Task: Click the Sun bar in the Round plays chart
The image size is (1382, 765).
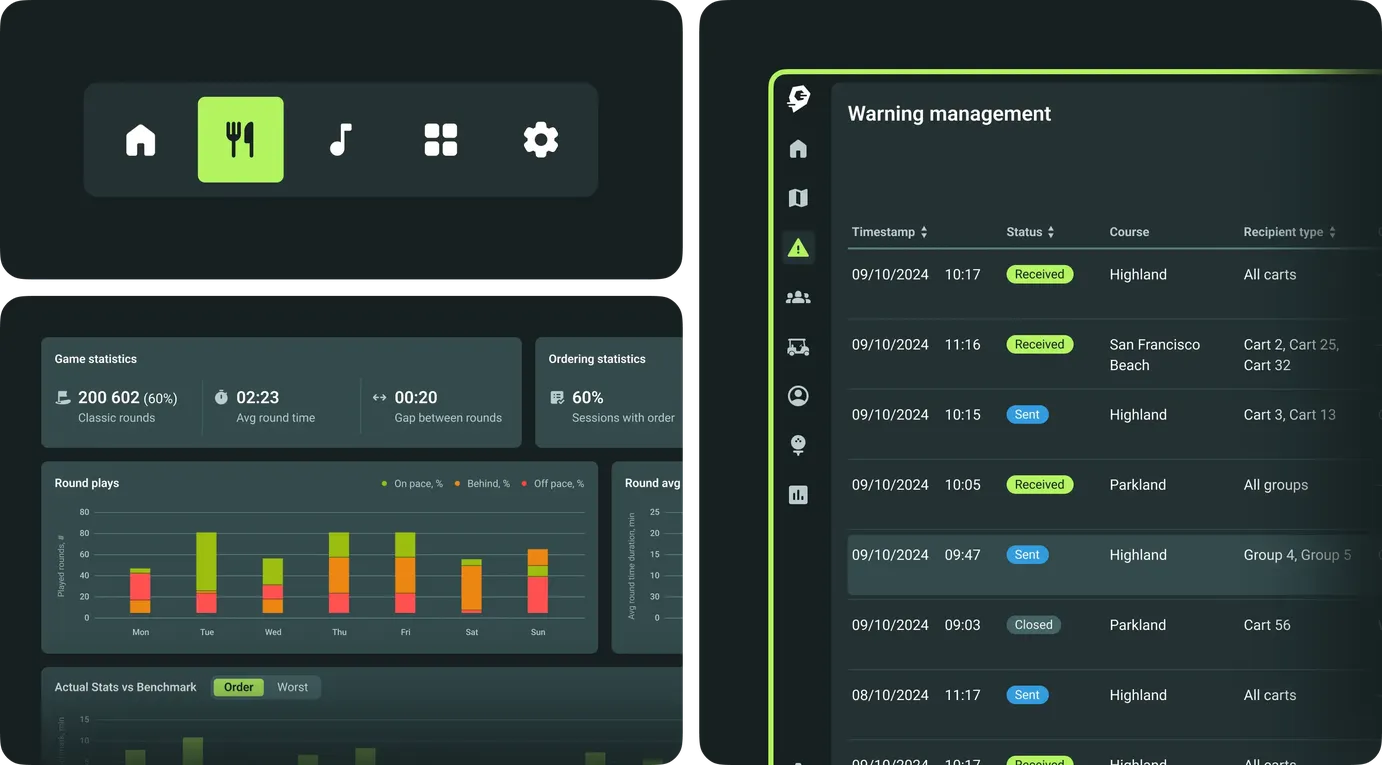Action: (538, 581)
